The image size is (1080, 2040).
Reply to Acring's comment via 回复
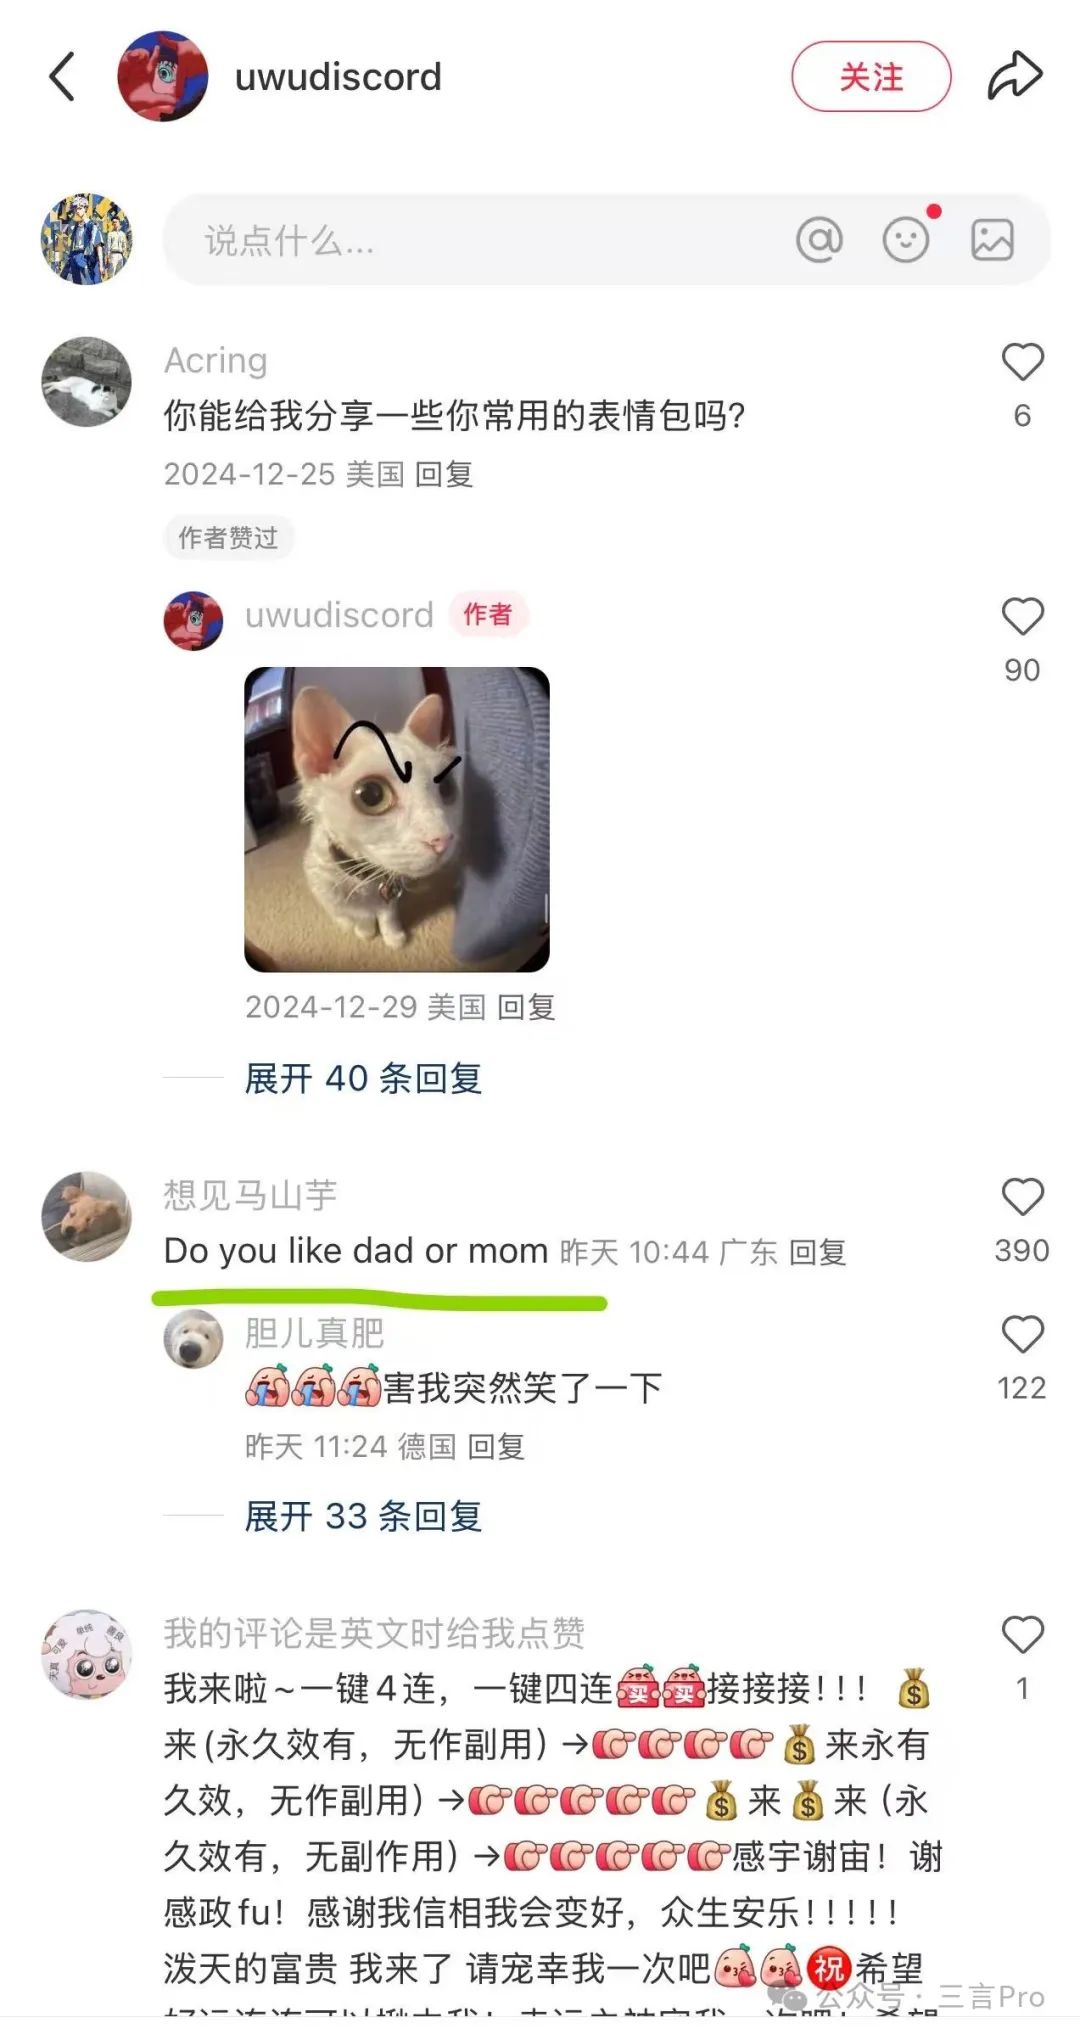tap(444, 474)
